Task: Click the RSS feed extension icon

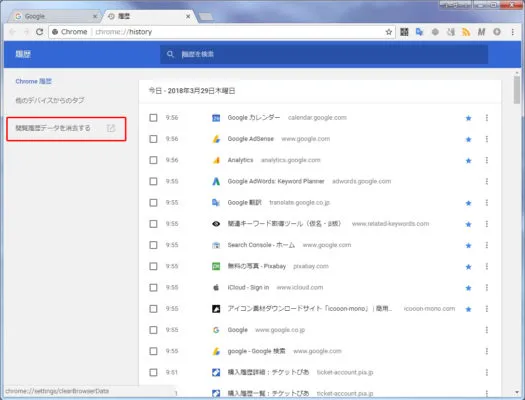Action: [466, 32]
